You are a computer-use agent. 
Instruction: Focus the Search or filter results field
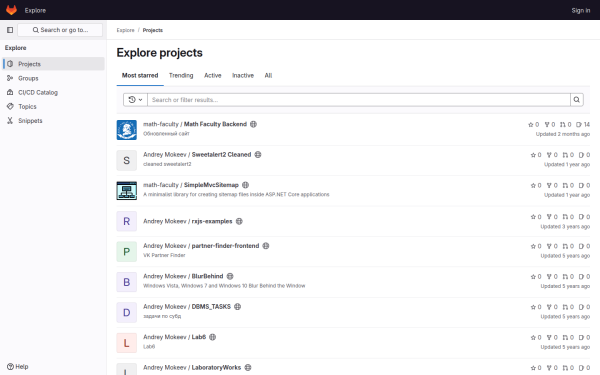[359, 100]
